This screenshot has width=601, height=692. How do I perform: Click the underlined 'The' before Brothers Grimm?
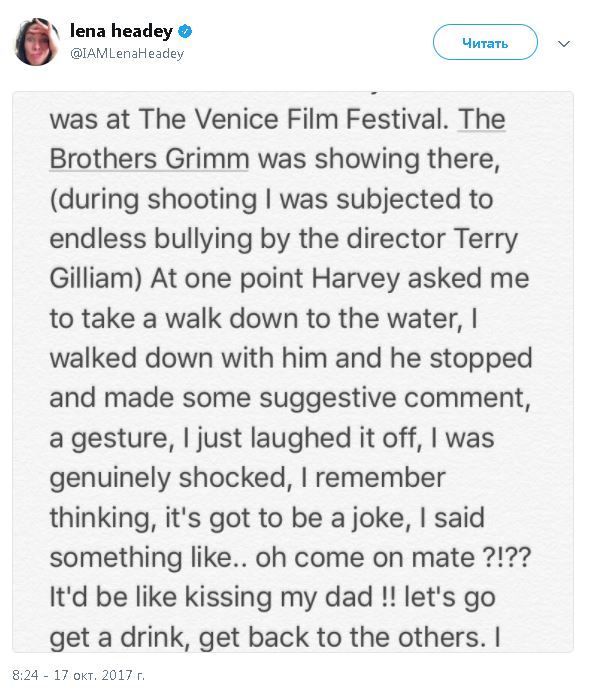(x=481, y=121)
